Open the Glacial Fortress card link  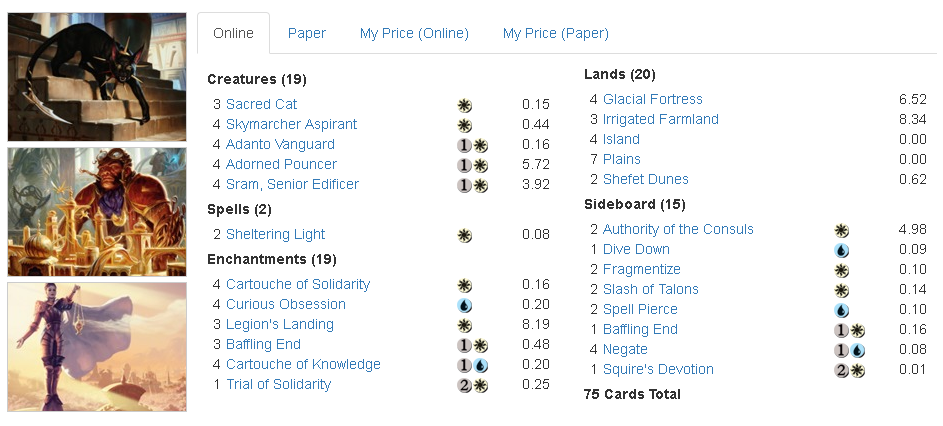coord(652,99)
